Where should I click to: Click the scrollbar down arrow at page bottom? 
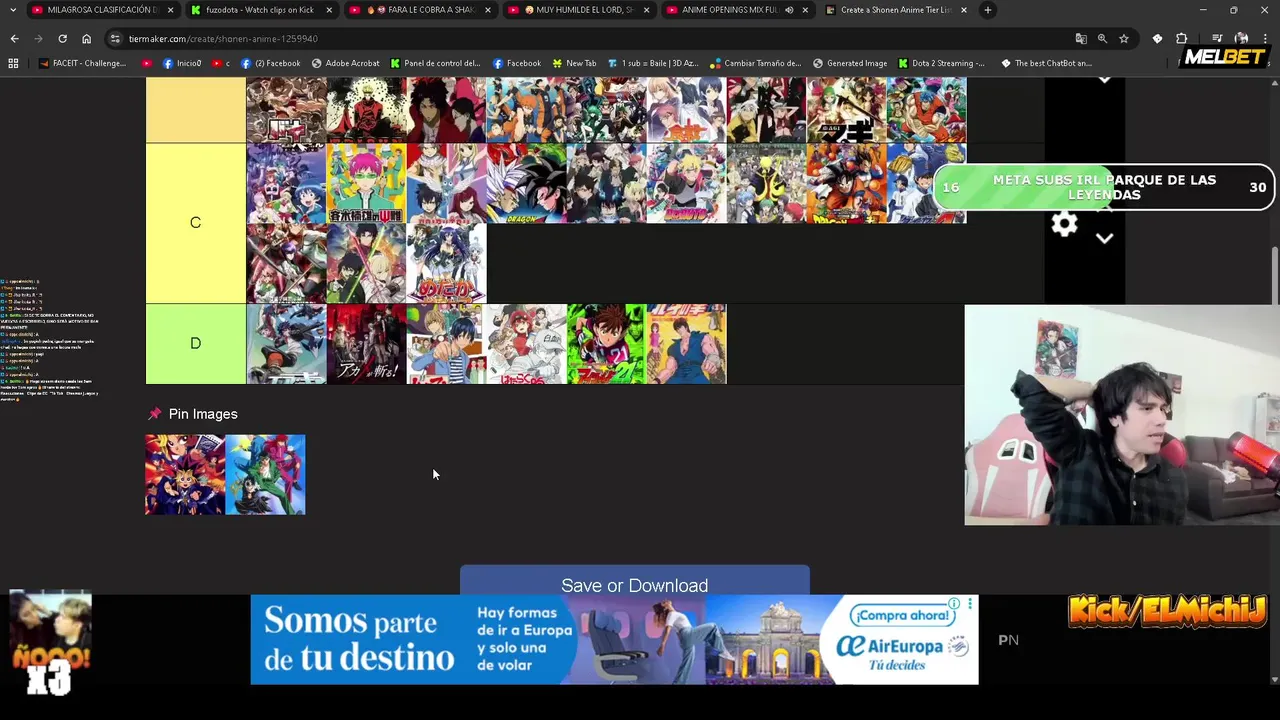click(1274, 680)
